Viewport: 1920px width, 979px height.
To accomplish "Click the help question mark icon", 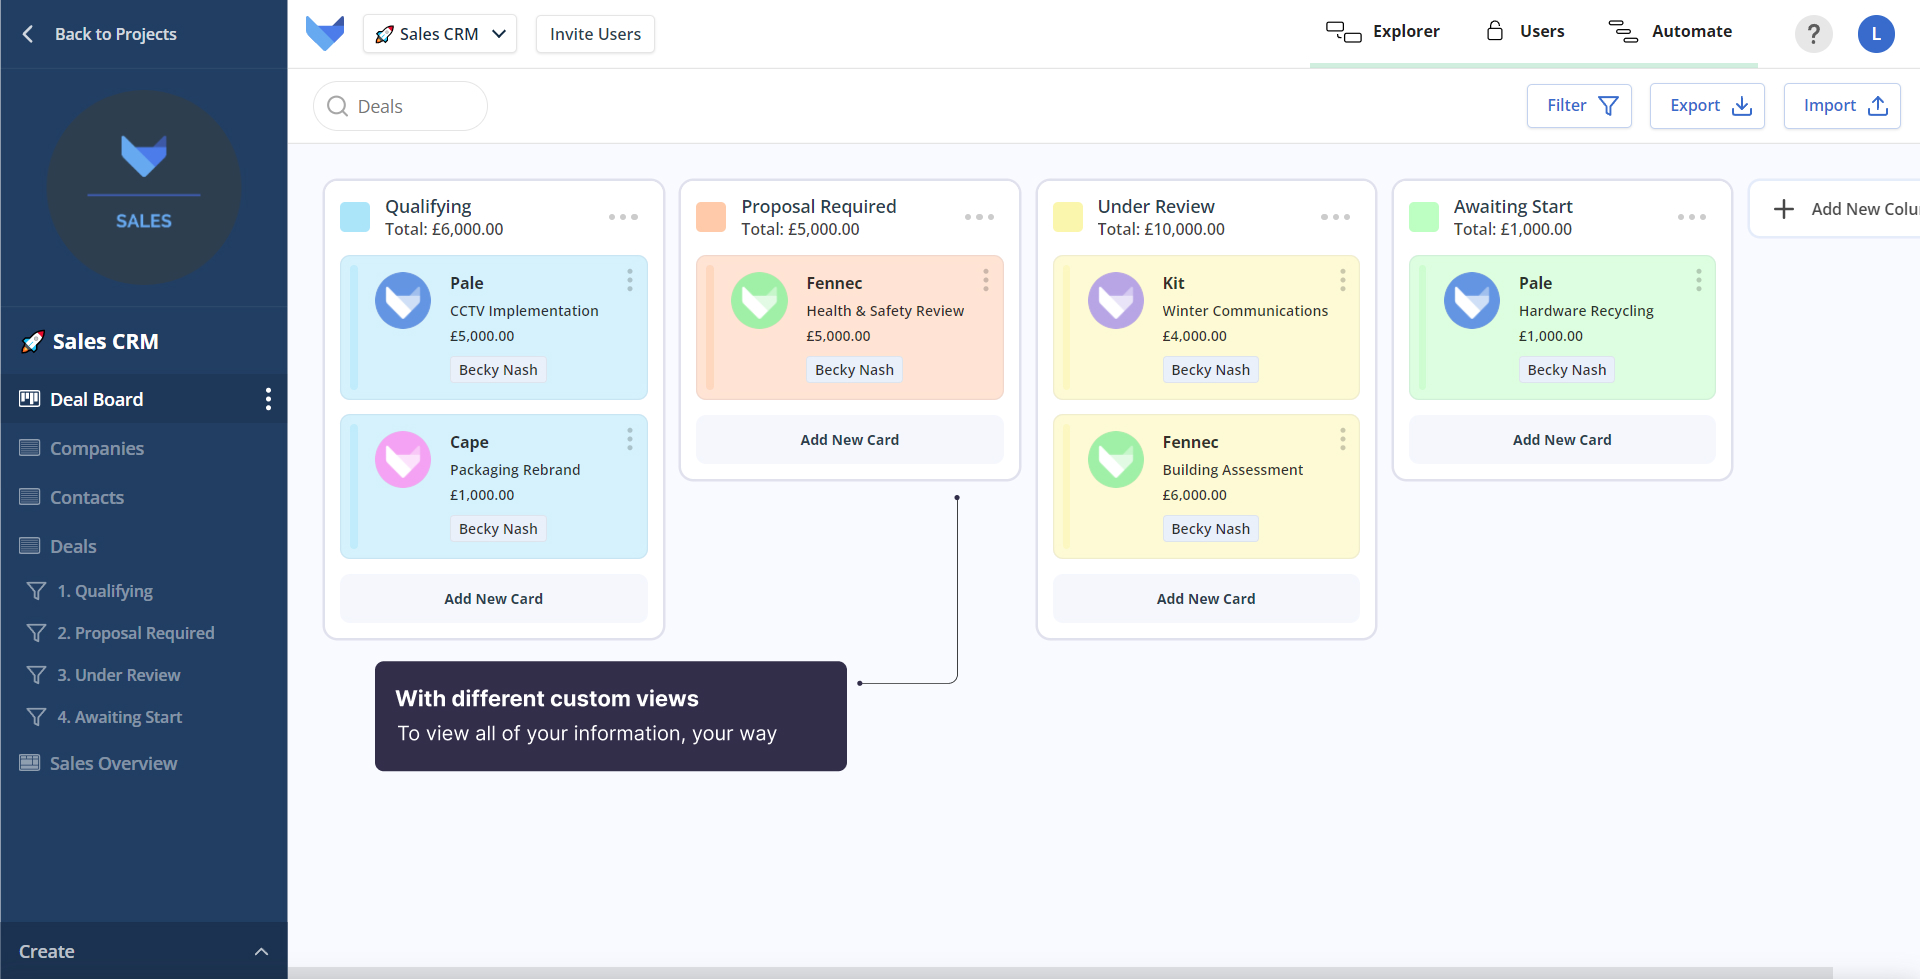I will [x=1813, y=34].
